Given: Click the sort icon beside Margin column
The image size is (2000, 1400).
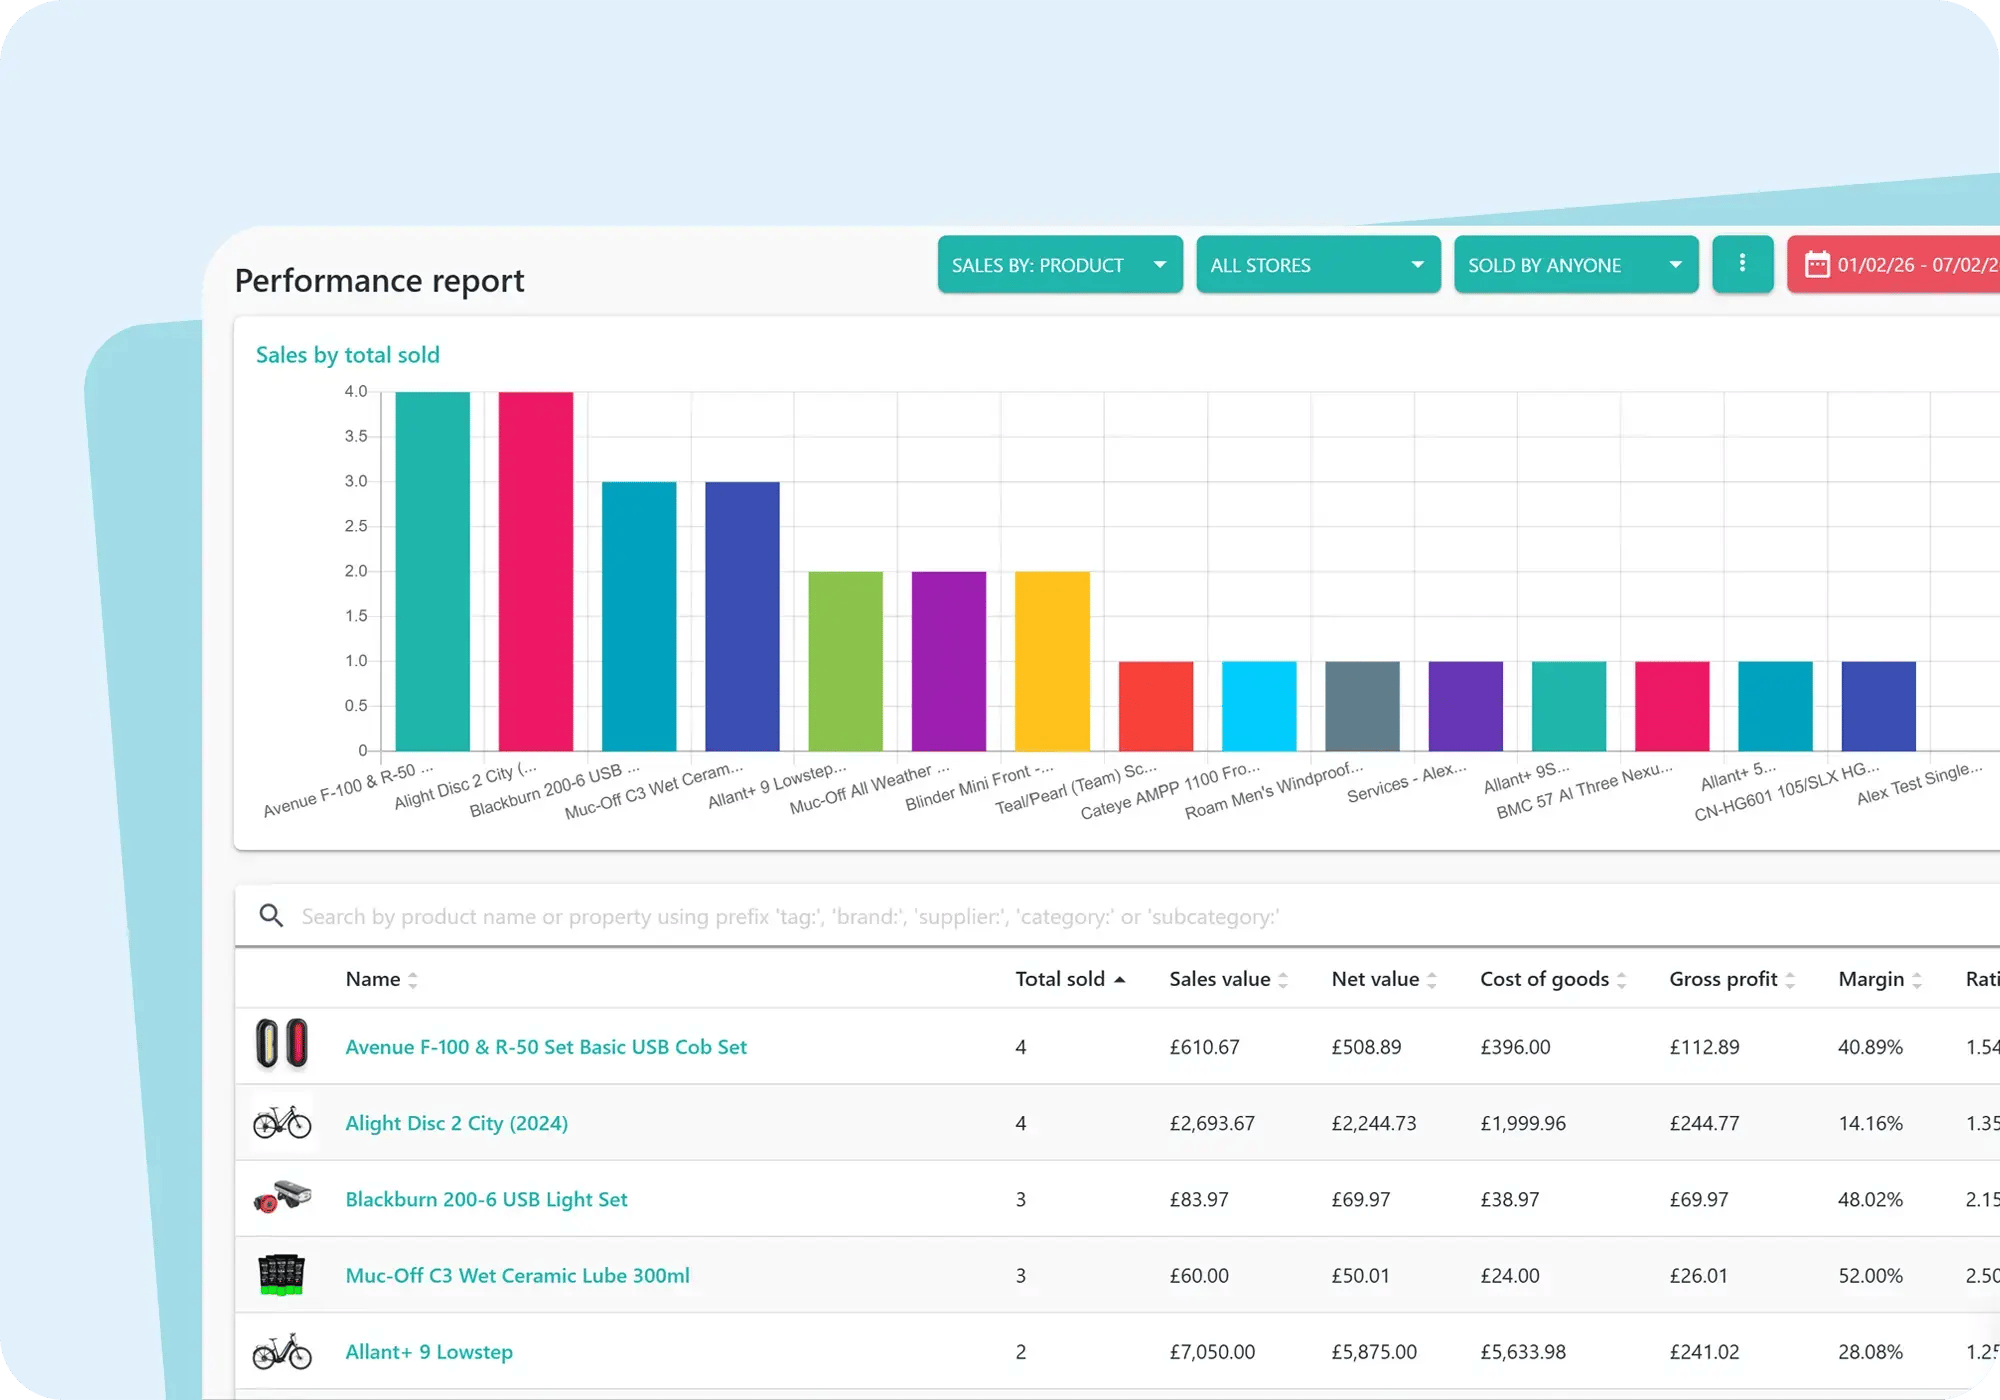Looking at the screenshot, I should tap(1920, 979).
